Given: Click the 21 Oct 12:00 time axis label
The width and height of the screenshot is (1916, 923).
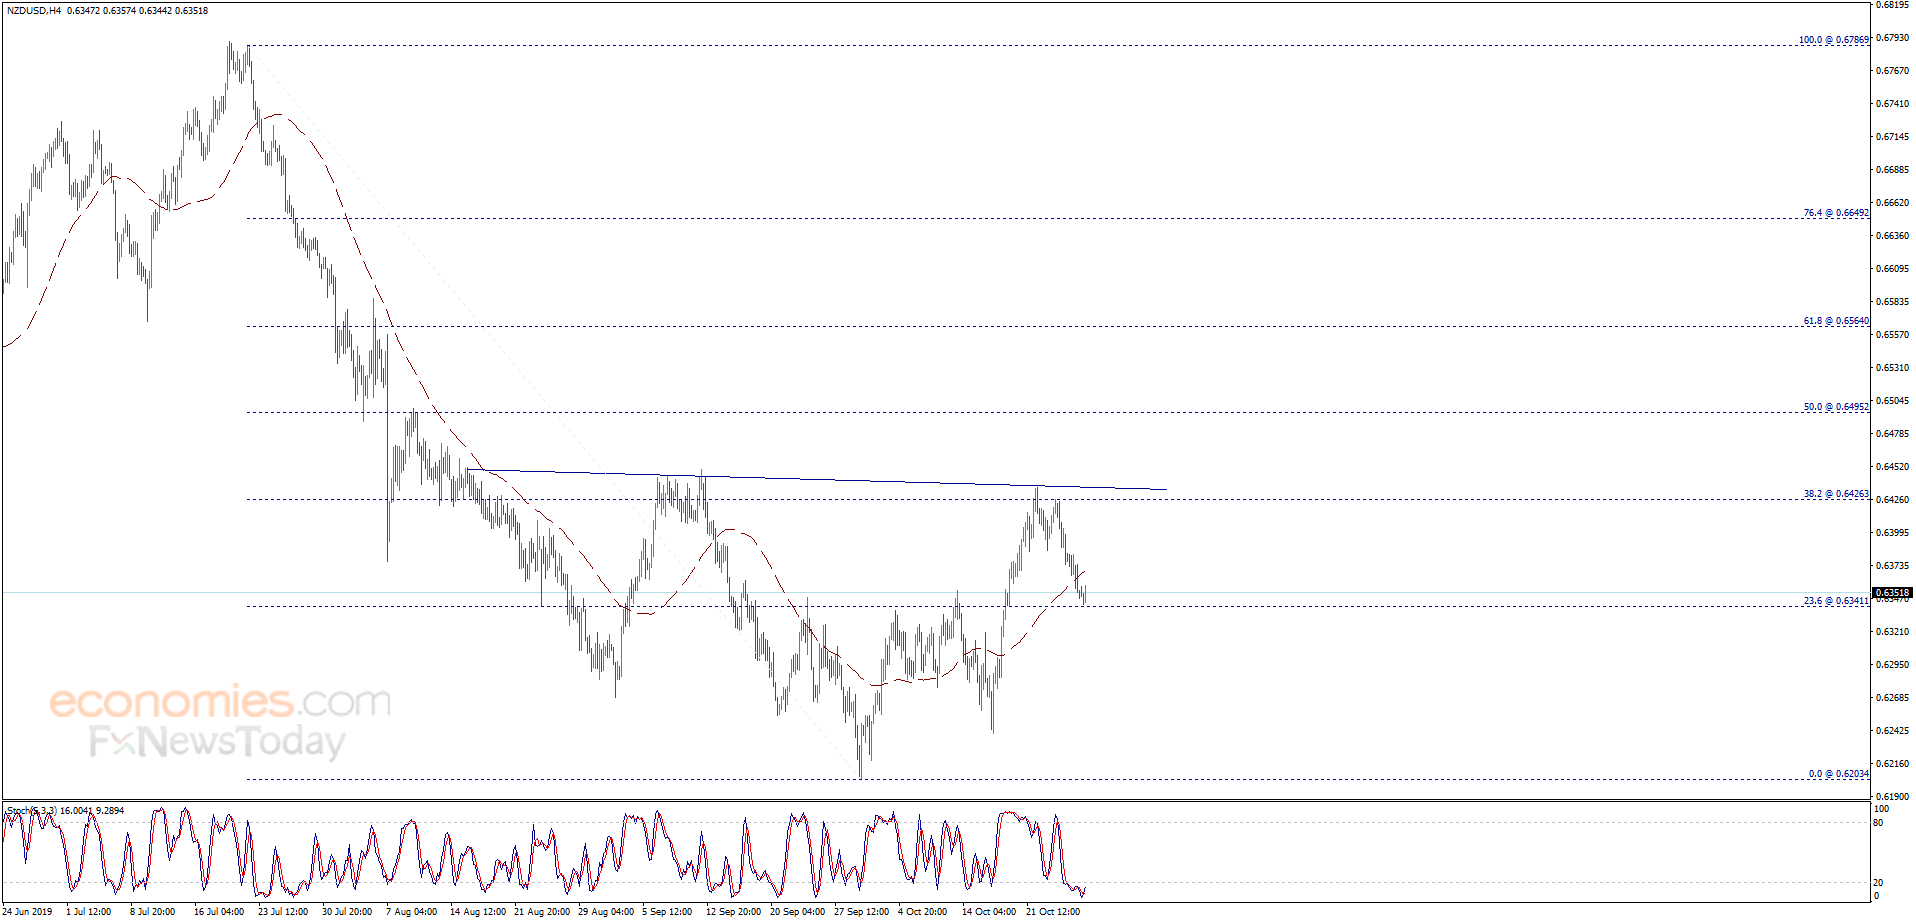Looking at the screenshot, I should click(x=1053, y=911).
